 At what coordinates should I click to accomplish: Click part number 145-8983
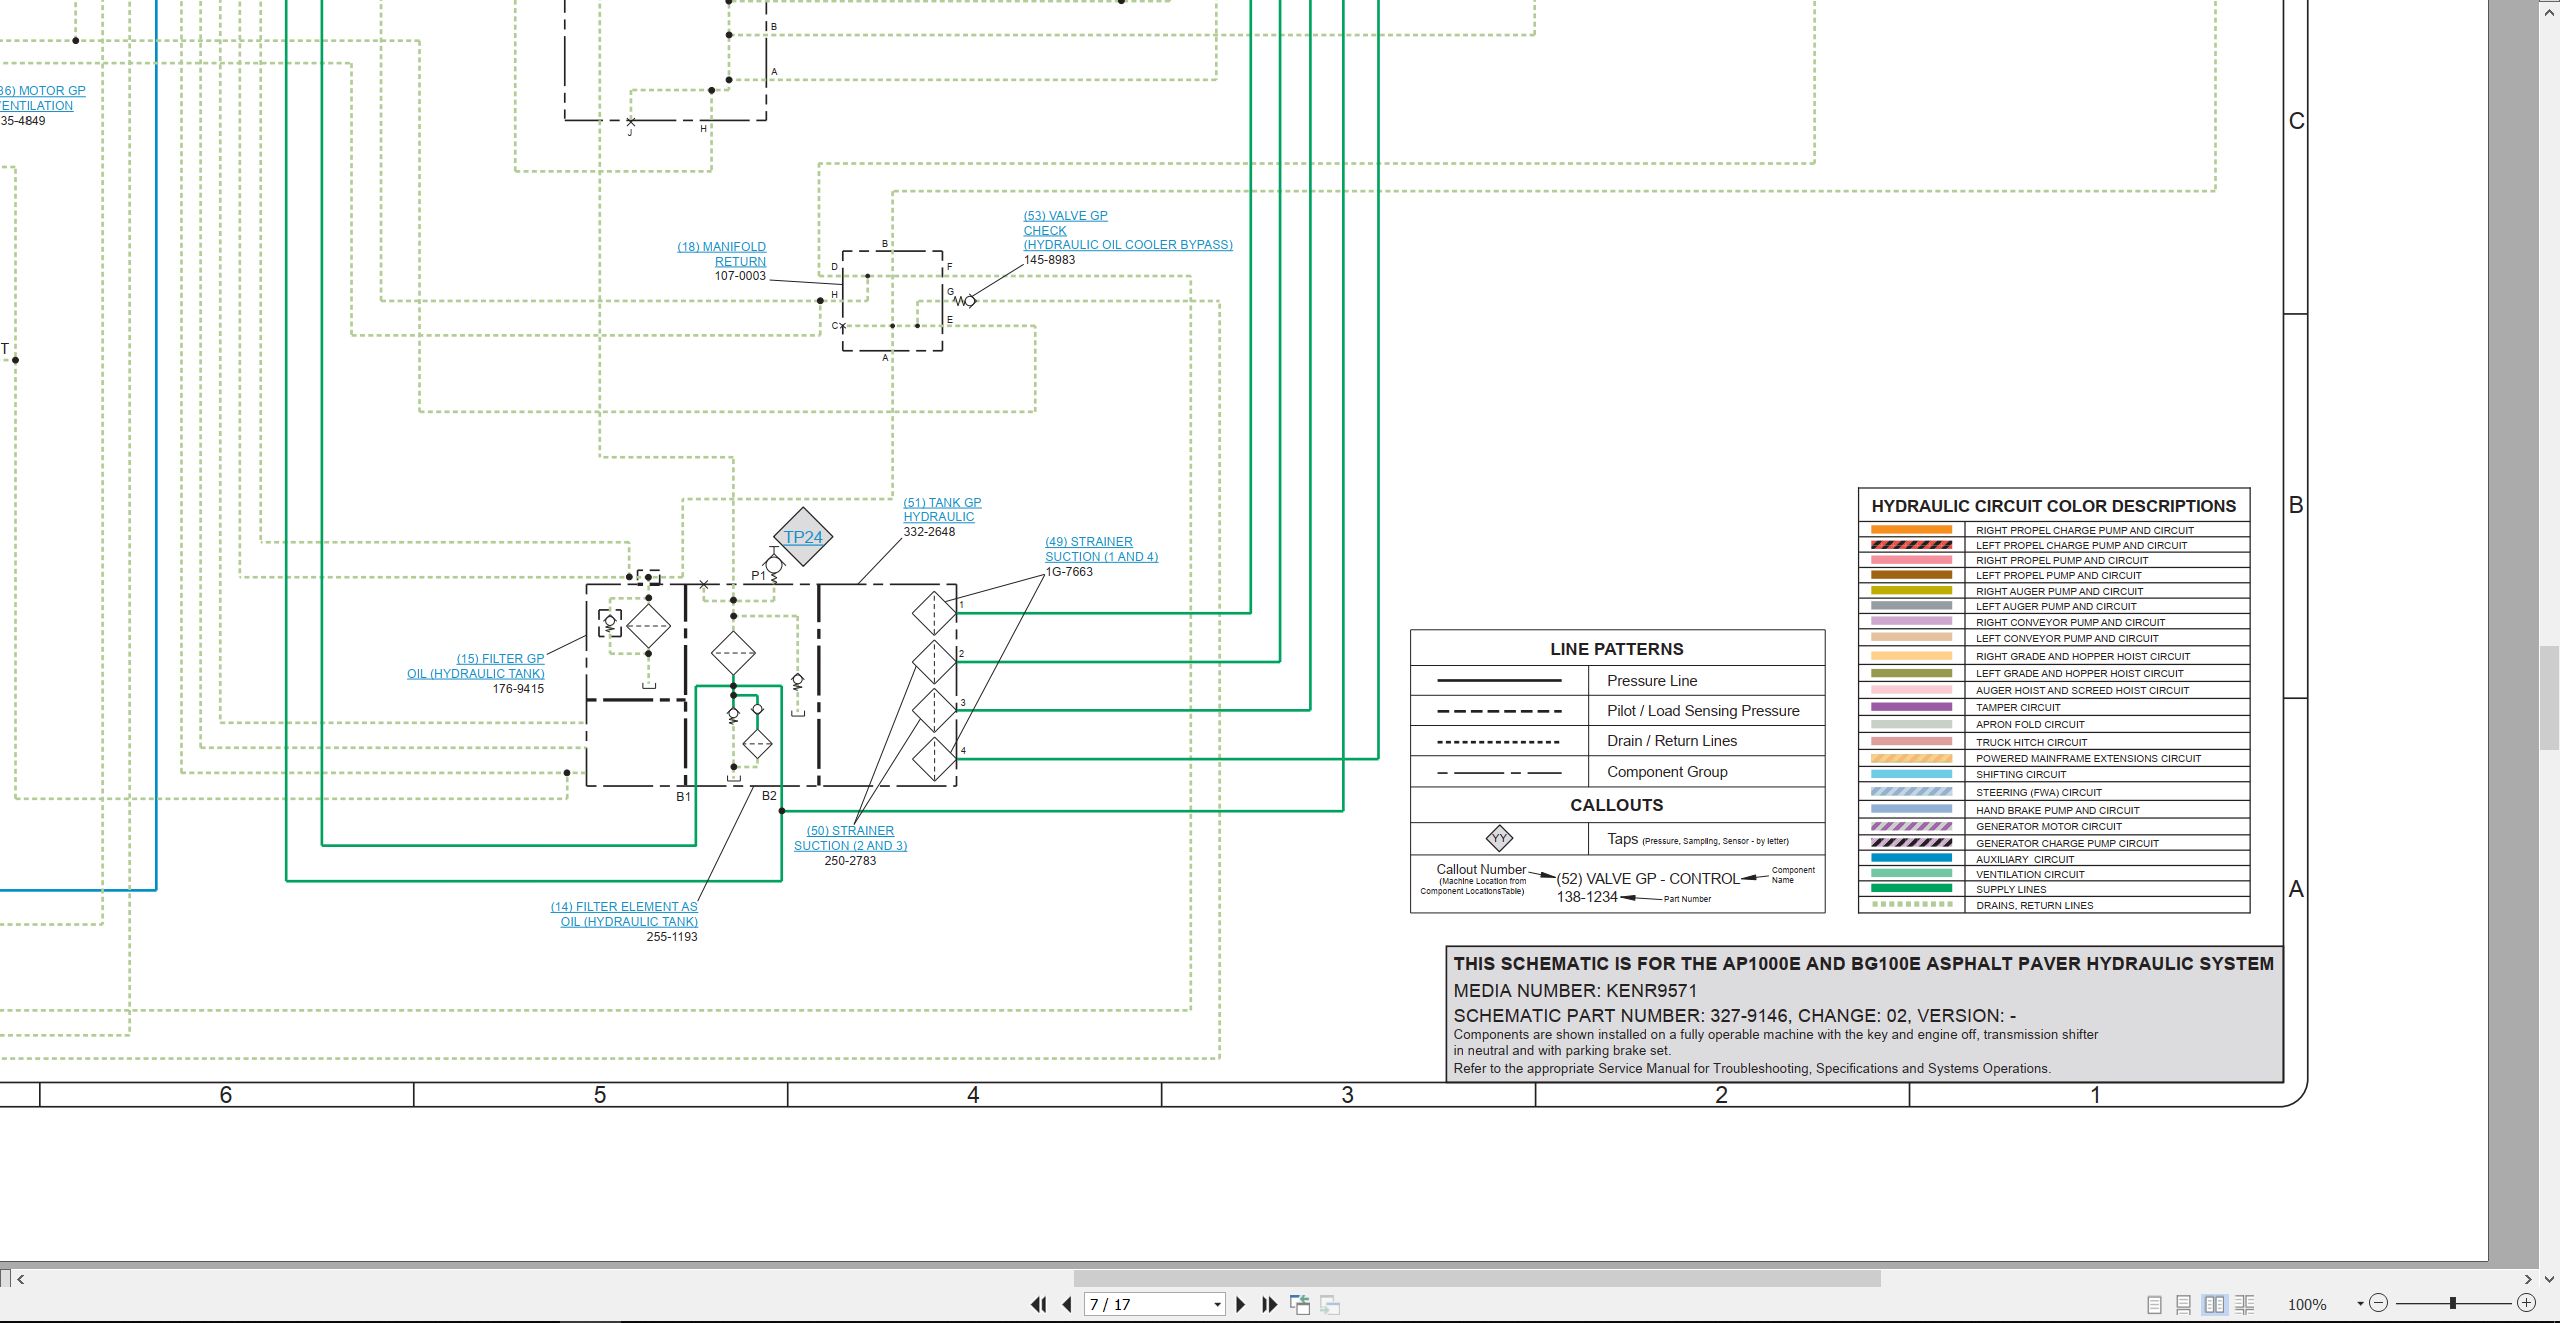[x=1049, y=260]
